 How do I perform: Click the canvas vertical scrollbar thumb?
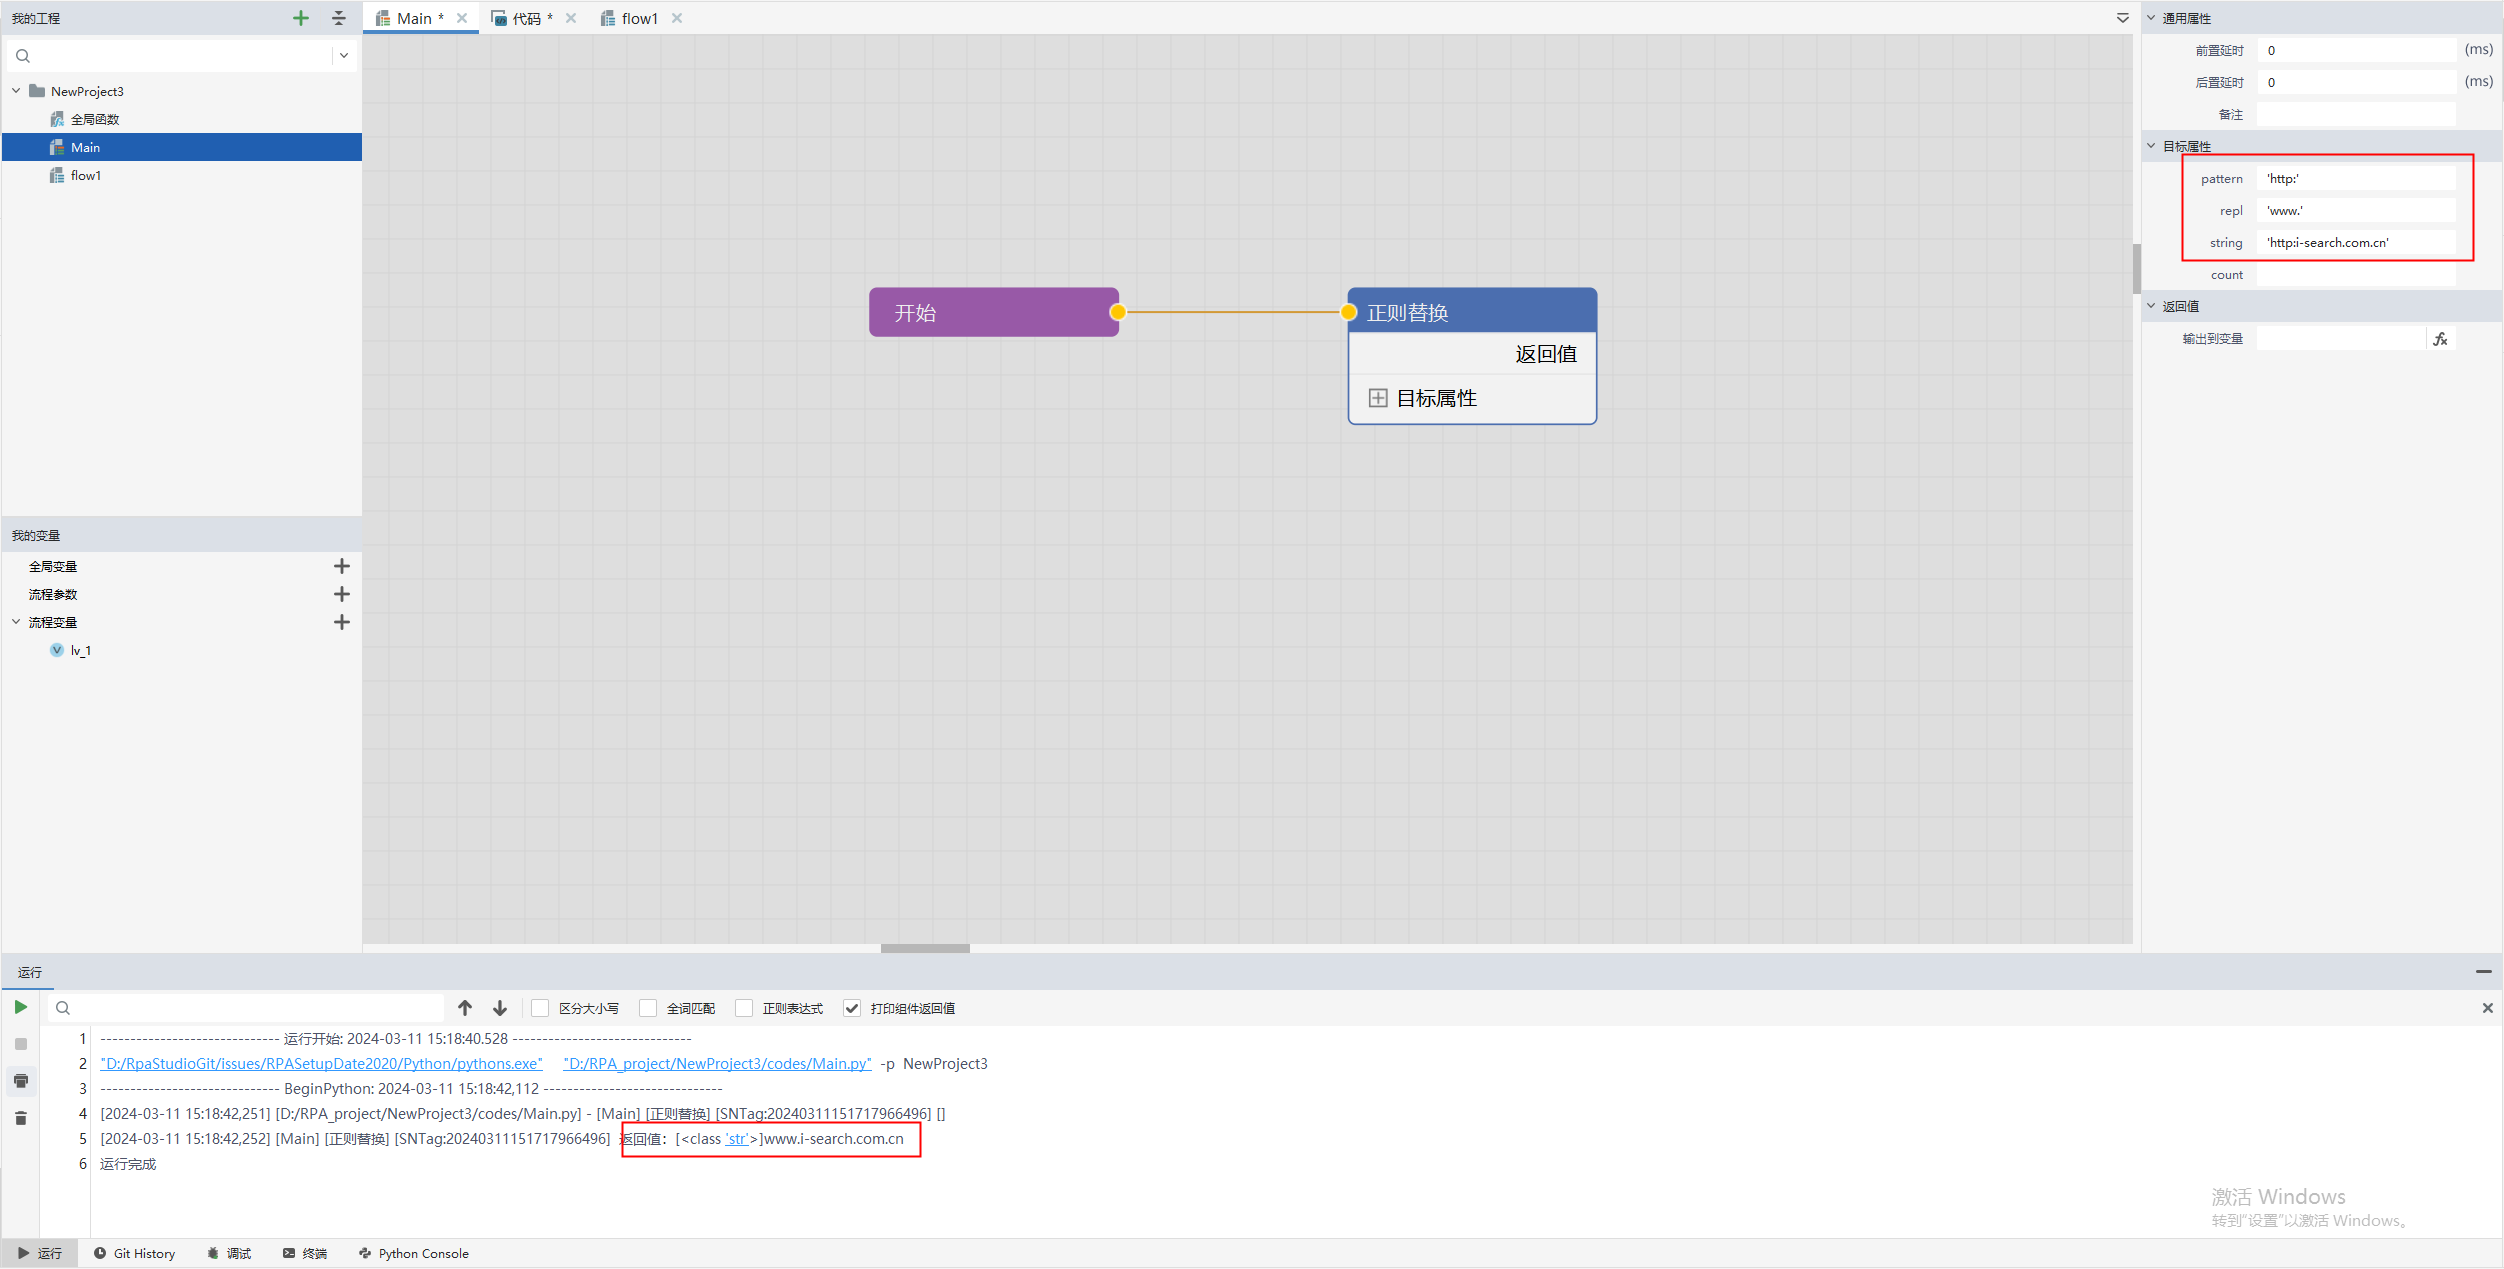pos(2137,268)
